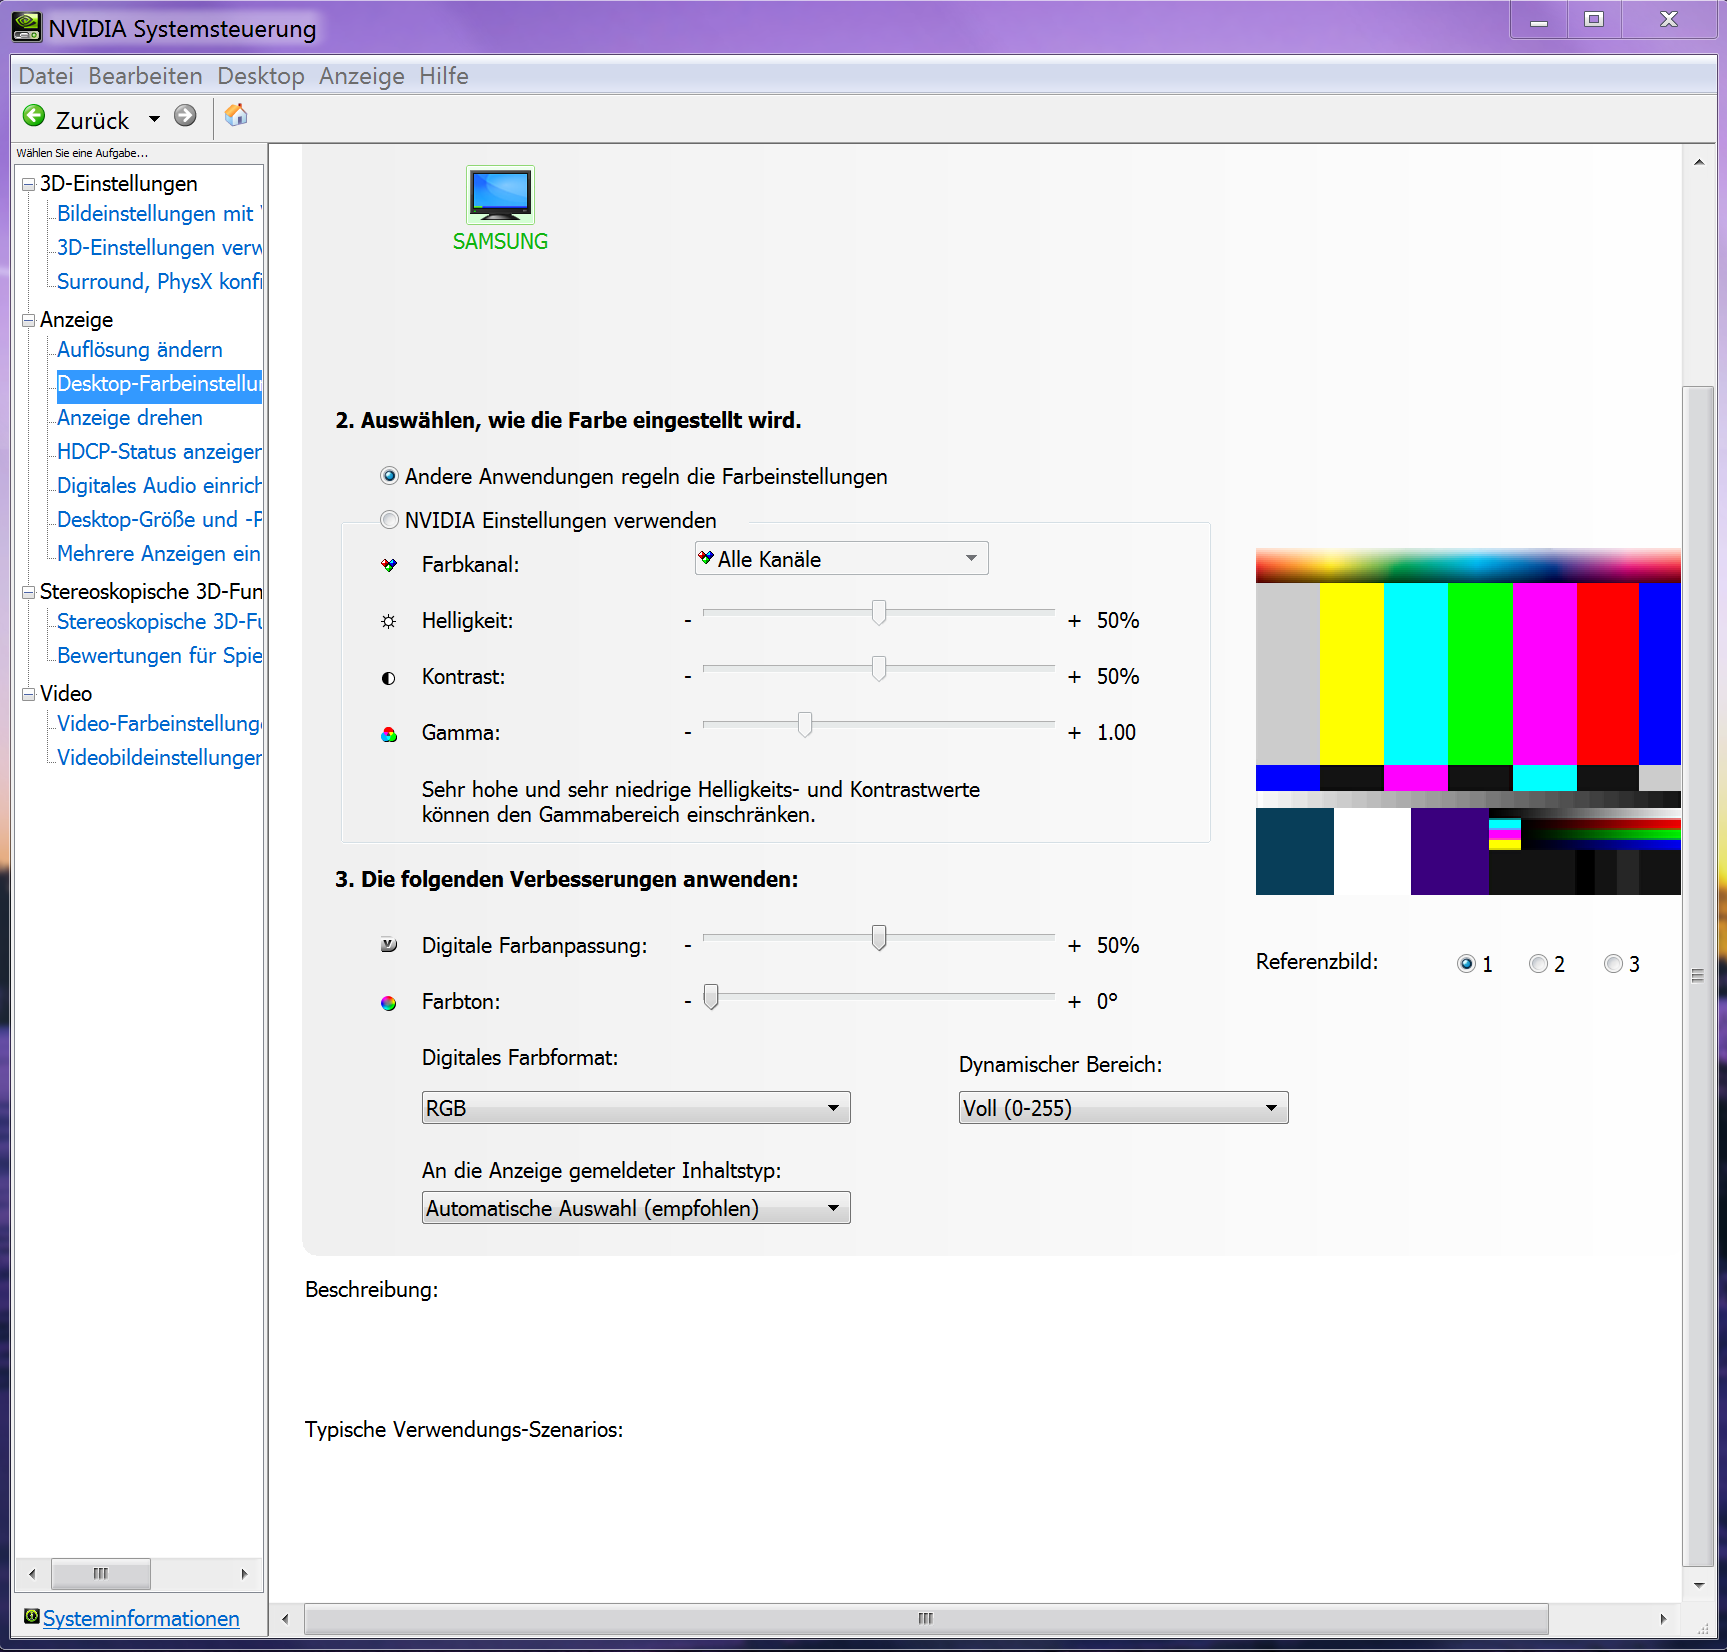Open the Desktop menu

[261, 76]
